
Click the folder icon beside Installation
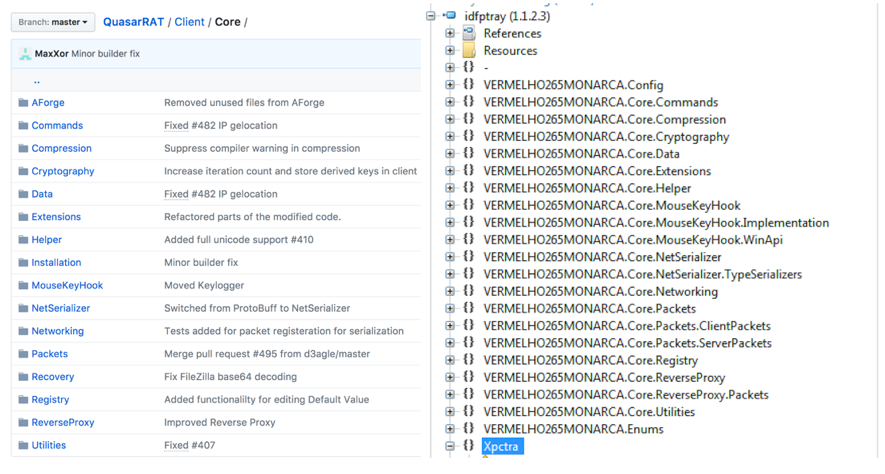click(23, 262)
